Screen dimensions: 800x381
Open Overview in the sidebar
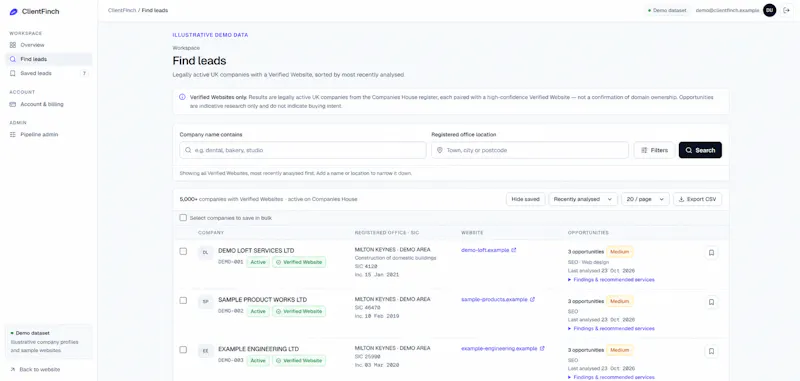[x=48, y=45]
